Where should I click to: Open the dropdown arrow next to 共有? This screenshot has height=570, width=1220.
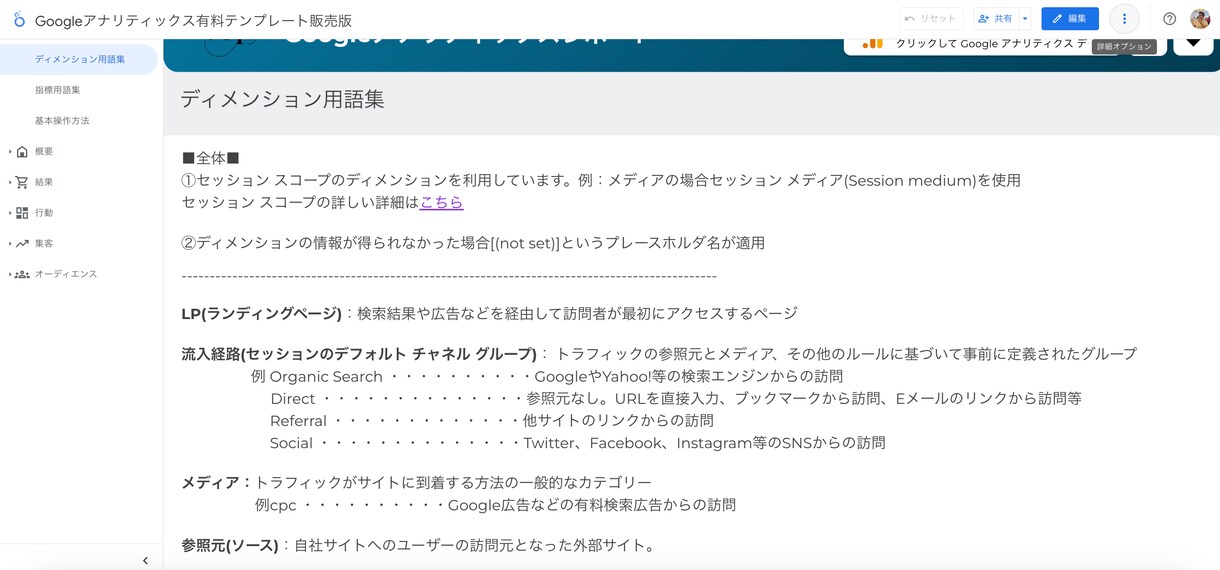pyautogui.click(x=1025, y=19)
